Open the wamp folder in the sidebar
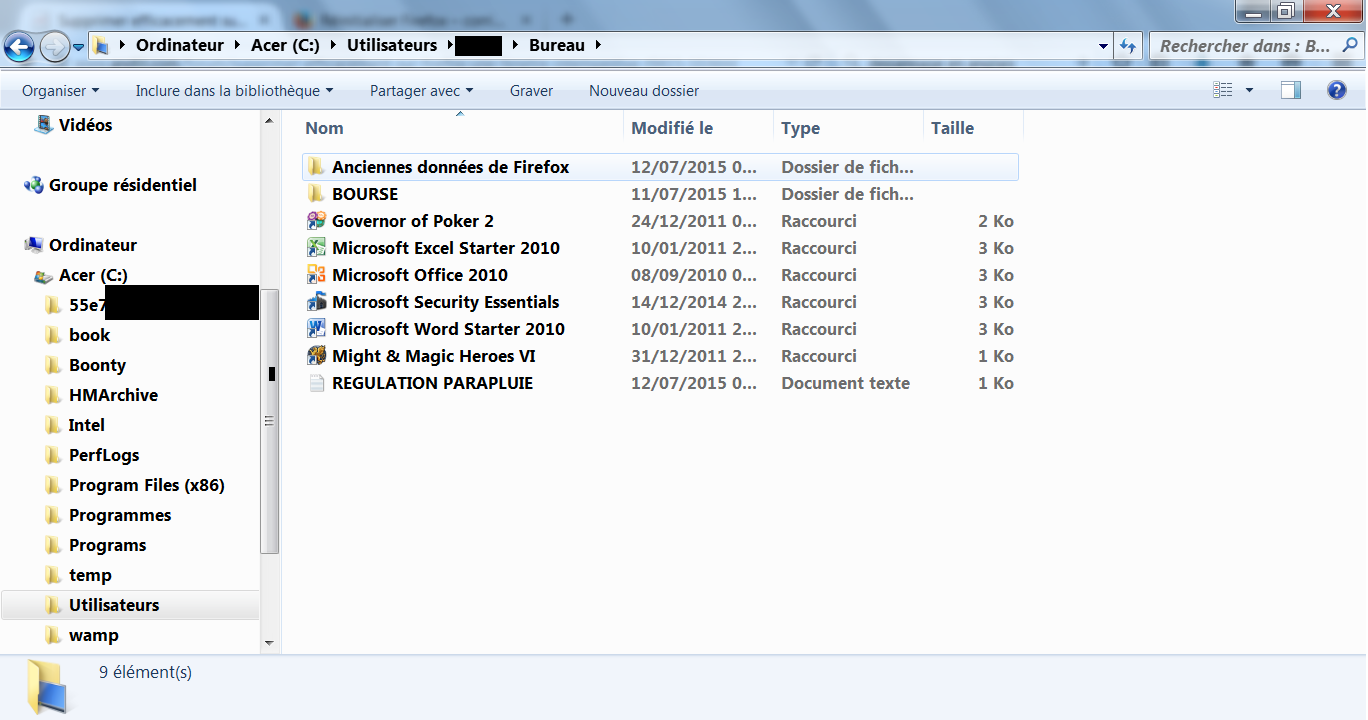 (x=94, y=635)
